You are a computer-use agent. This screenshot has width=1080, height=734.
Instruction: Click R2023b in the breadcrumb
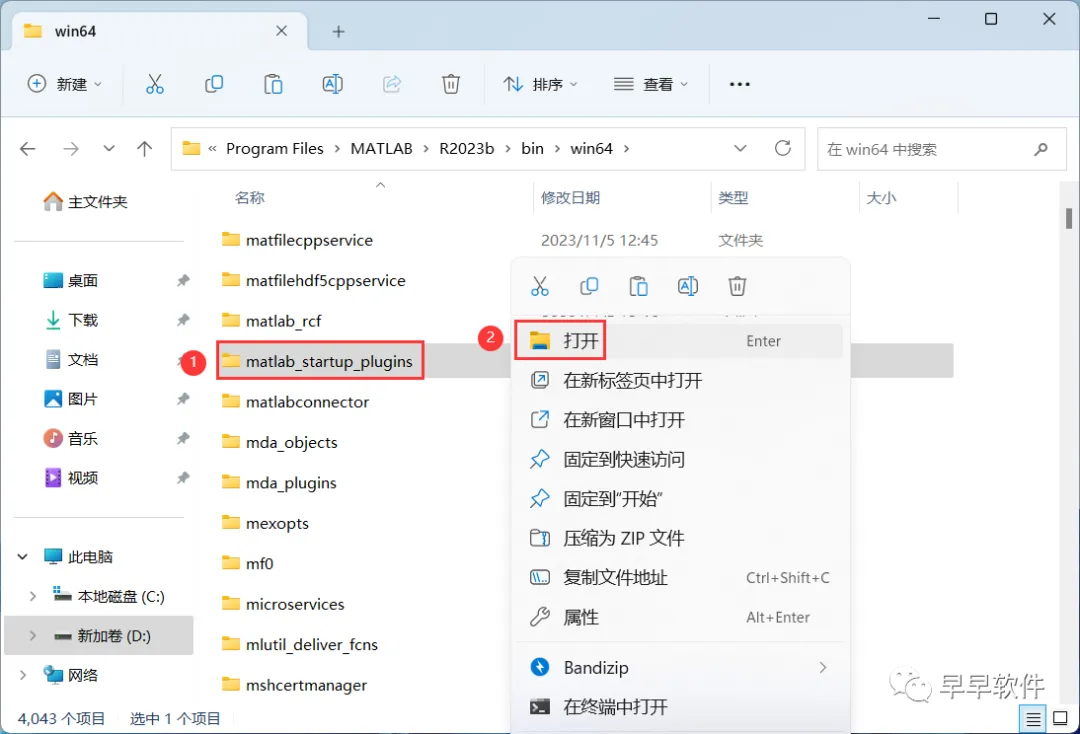pos(466,149)
